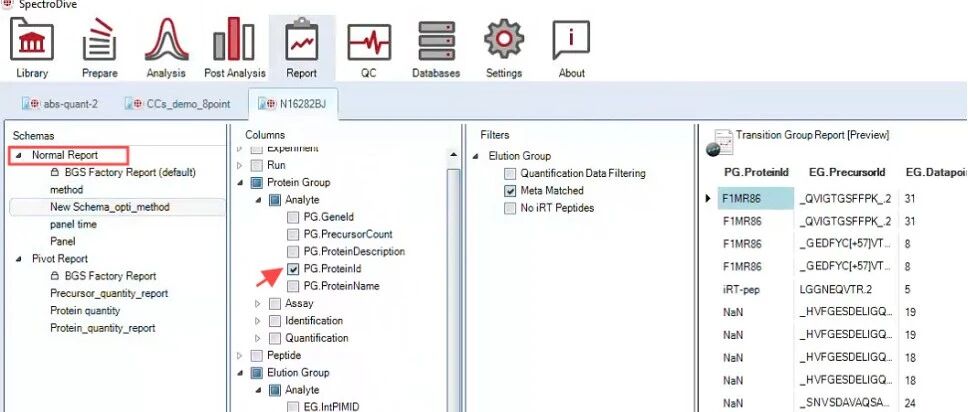Viewport: 968px width, 412px height.
Task: Select the Panel schema
Action: [62, 242]
